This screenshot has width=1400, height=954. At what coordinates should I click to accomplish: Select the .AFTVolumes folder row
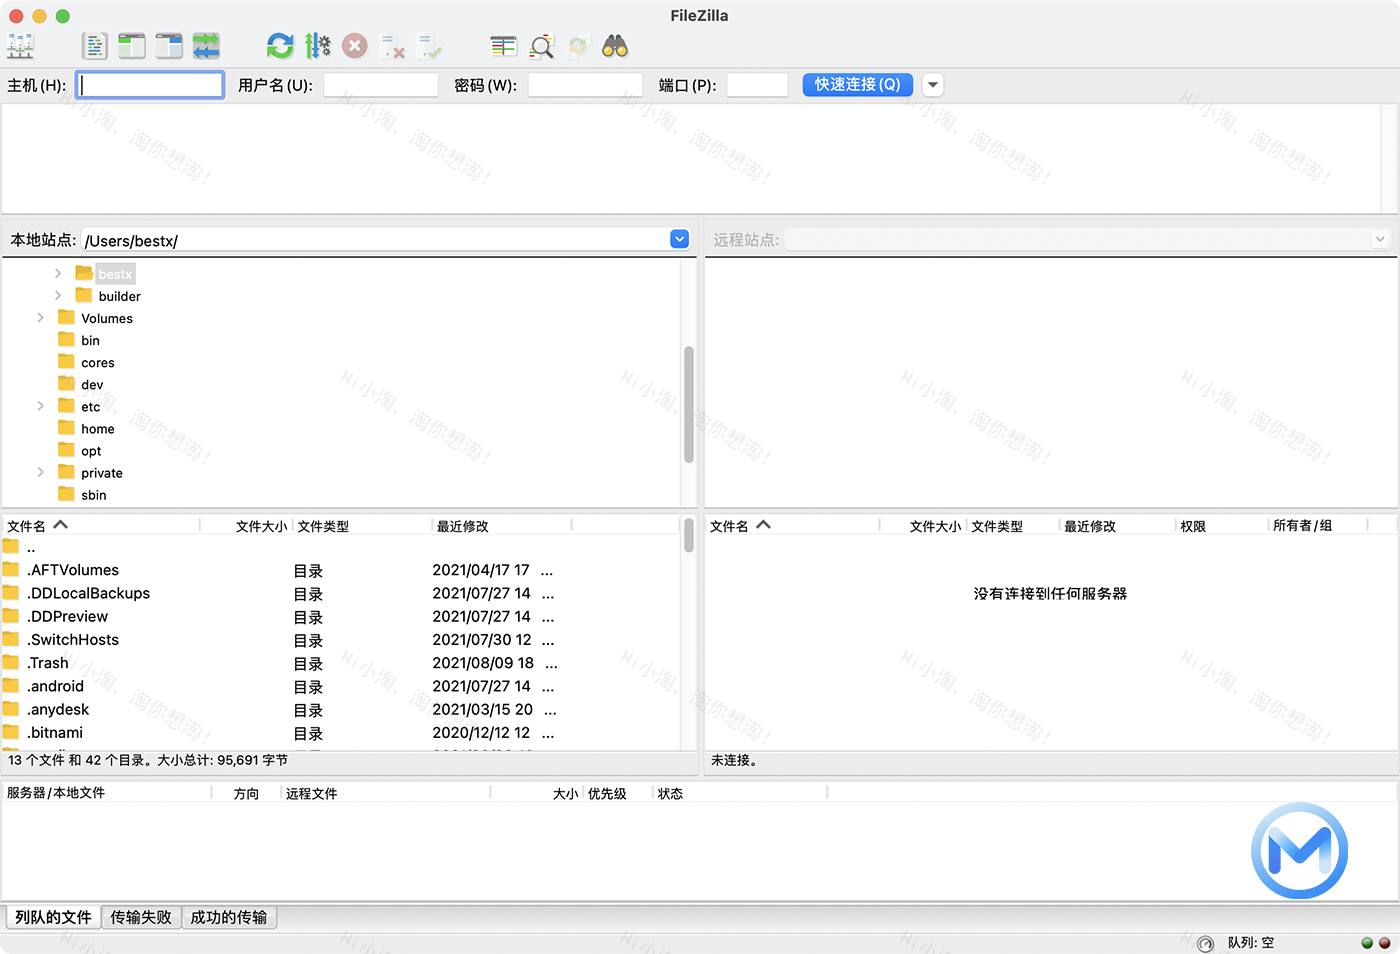pyautogui.click(x=340, y=570)
